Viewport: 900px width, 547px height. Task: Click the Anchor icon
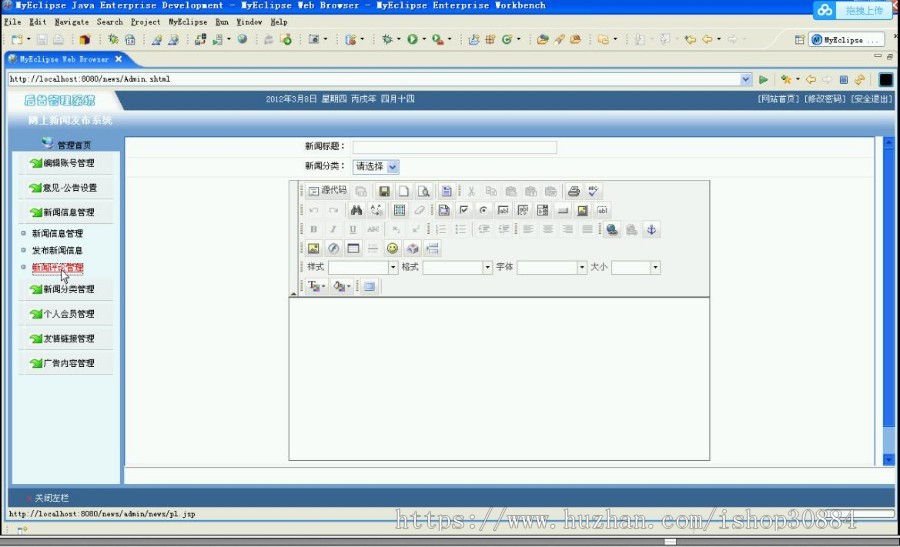click(651, 230)
